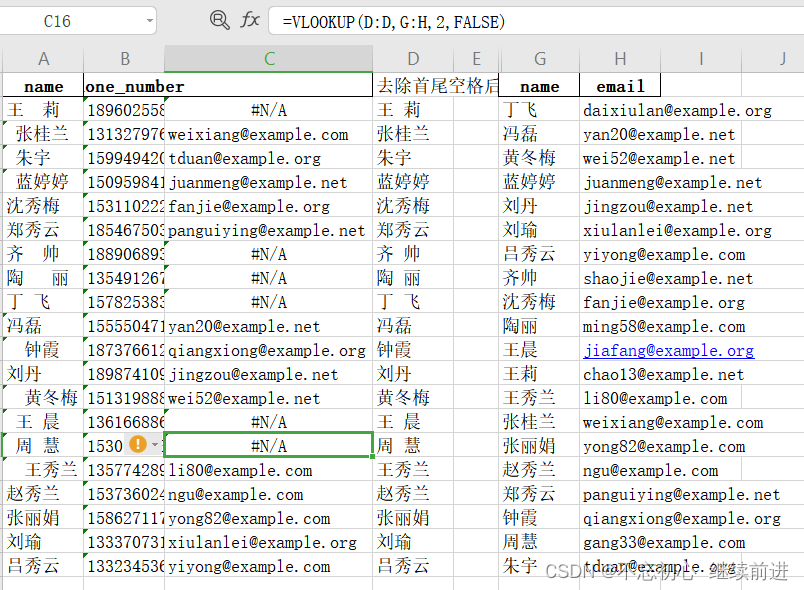Click daixiulan@example.org in column H

click(x=677, y=110)
